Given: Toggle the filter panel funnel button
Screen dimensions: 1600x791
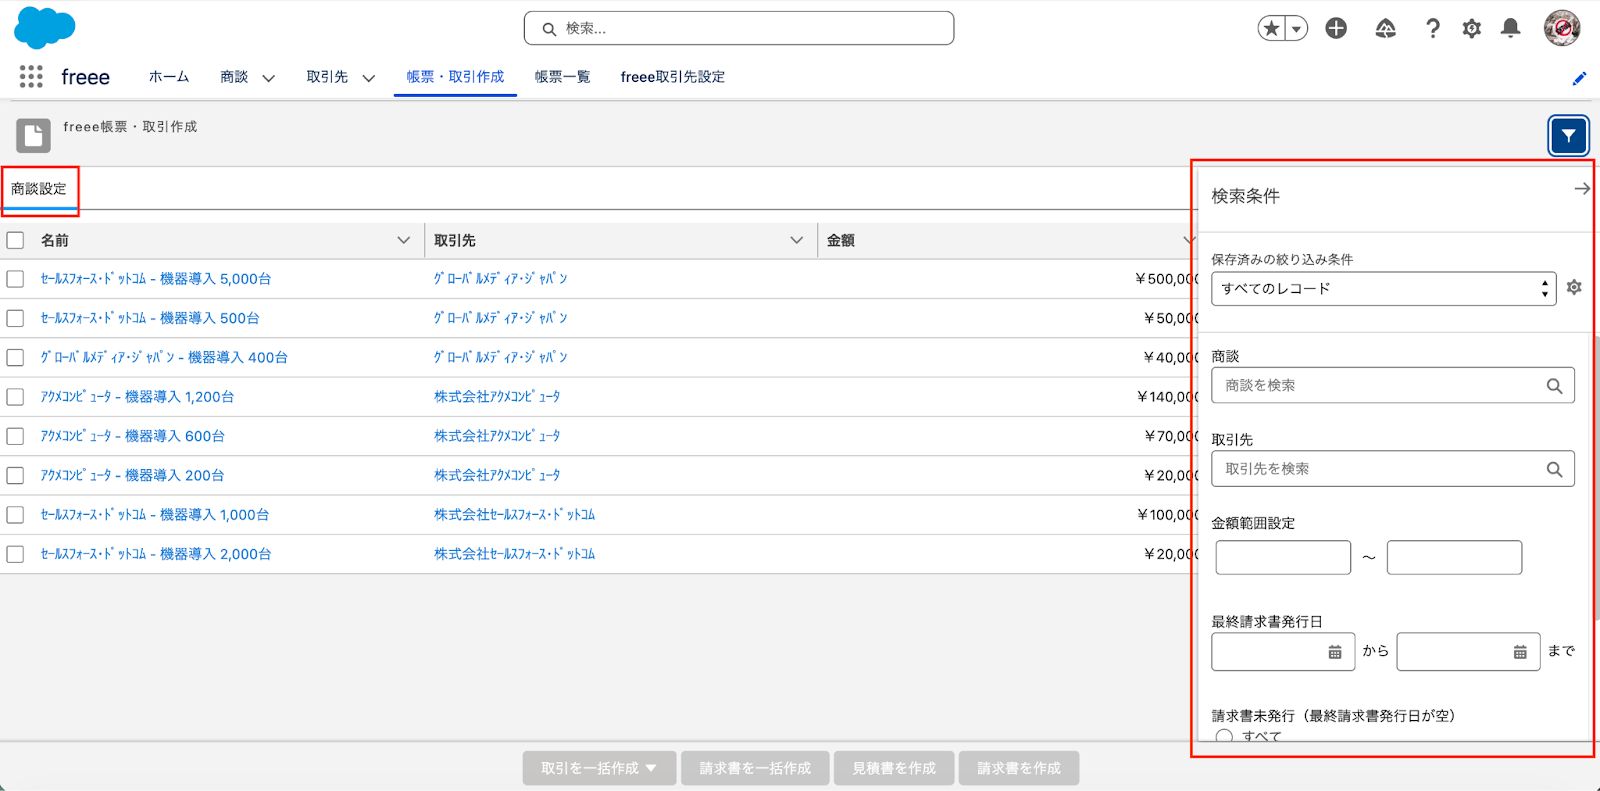Looking at the screenshot, I should [x=1568, y=136].
